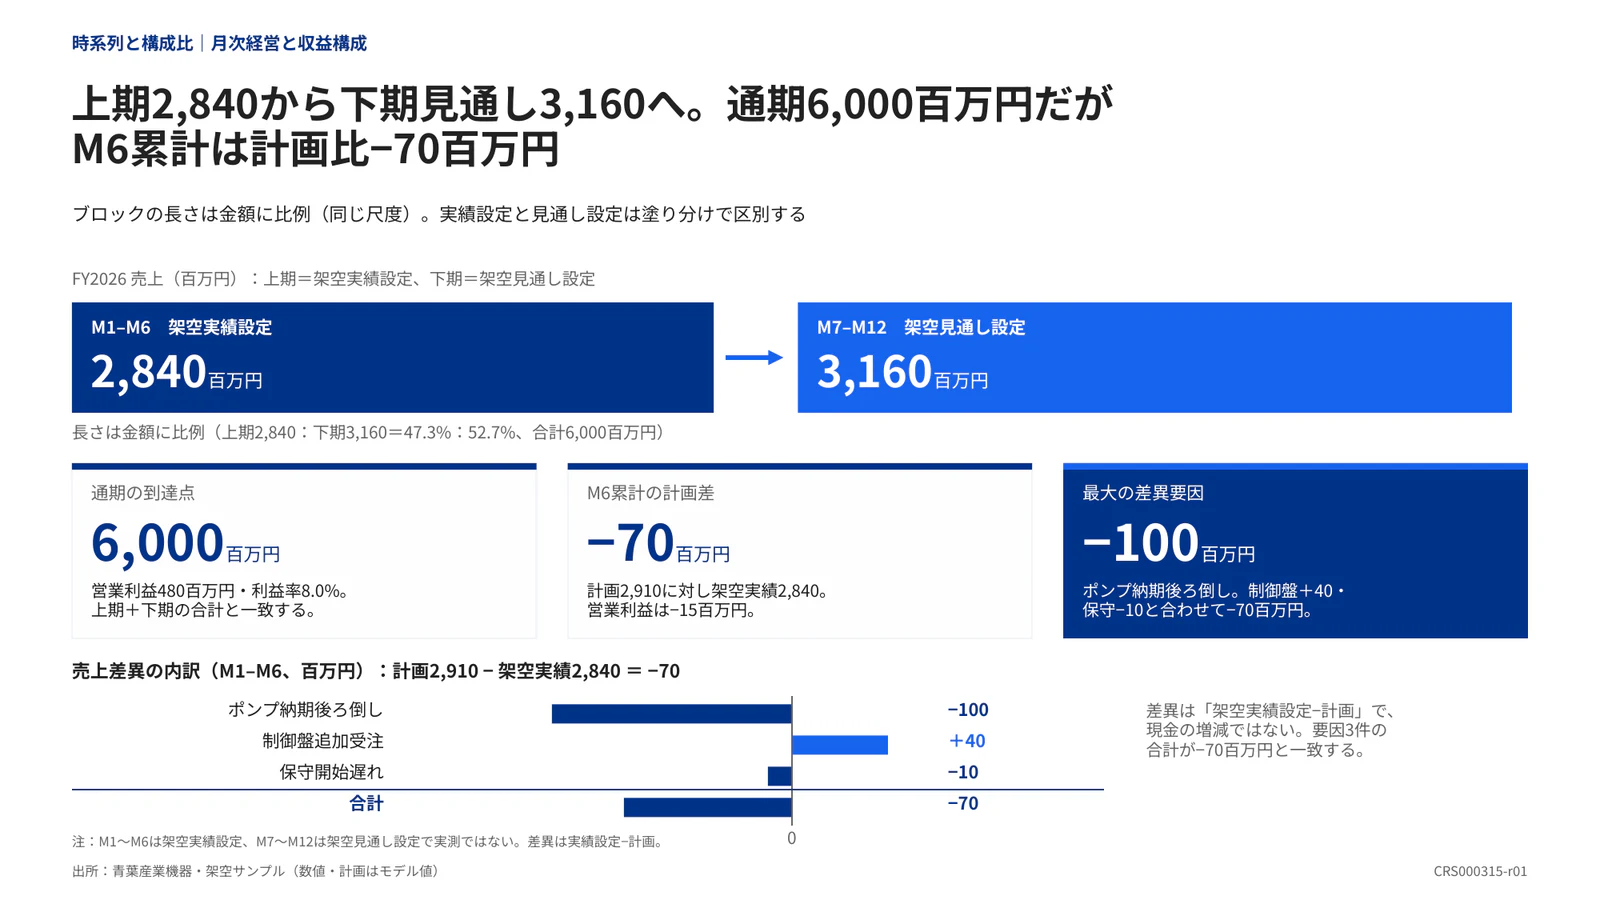Click the card value '−100' in the dark card
This screenshot has width=1600, height=900.
click(x=1140, y=542)
